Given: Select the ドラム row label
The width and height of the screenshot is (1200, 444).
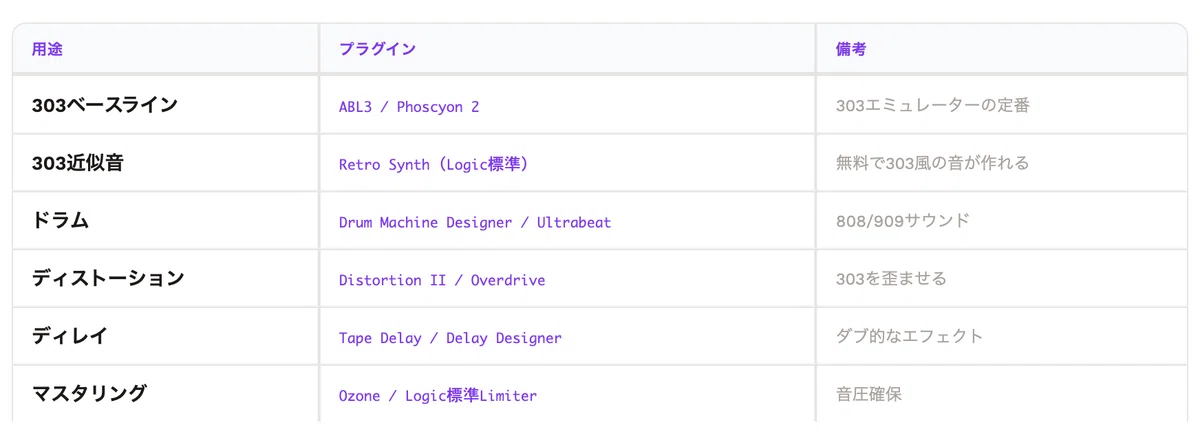Looking at the screenshot, I should 60,221.
